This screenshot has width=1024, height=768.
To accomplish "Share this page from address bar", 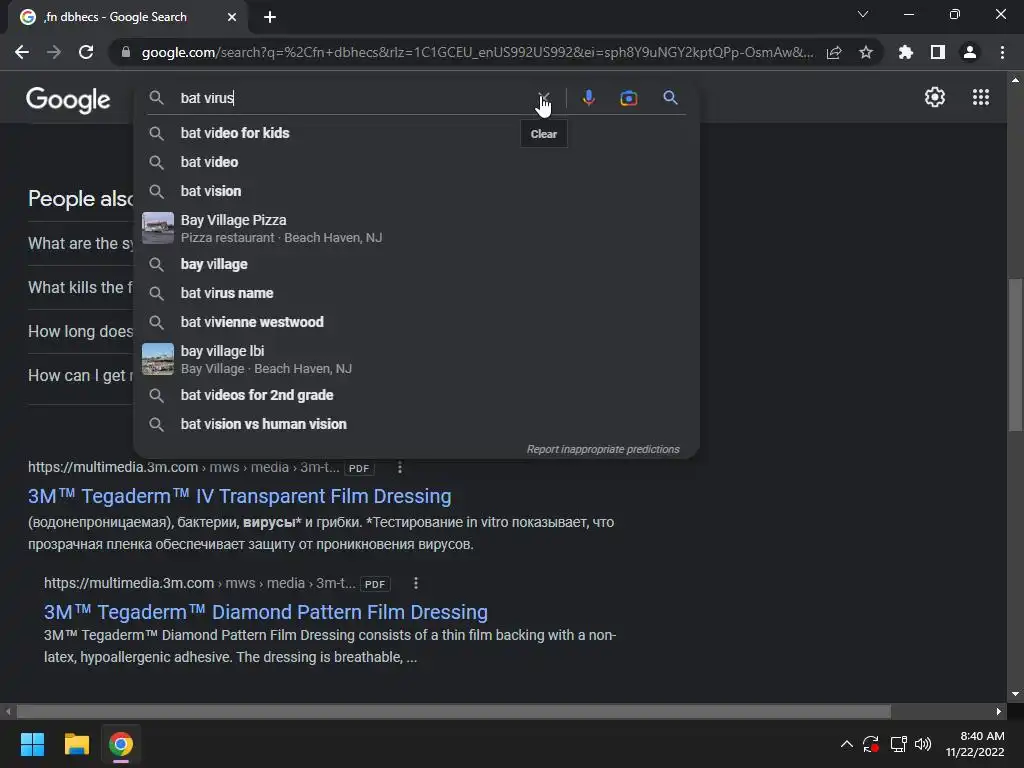I will point(834,52).
